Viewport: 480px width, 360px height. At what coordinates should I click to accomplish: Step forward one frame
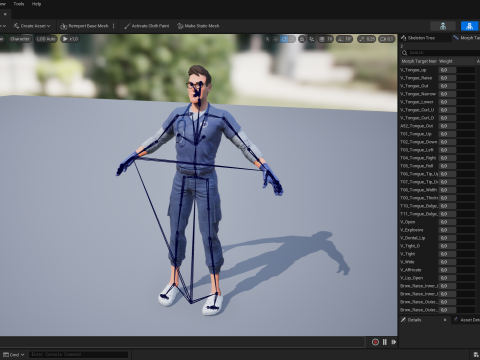pyautogui.click(x=393, y=342)
